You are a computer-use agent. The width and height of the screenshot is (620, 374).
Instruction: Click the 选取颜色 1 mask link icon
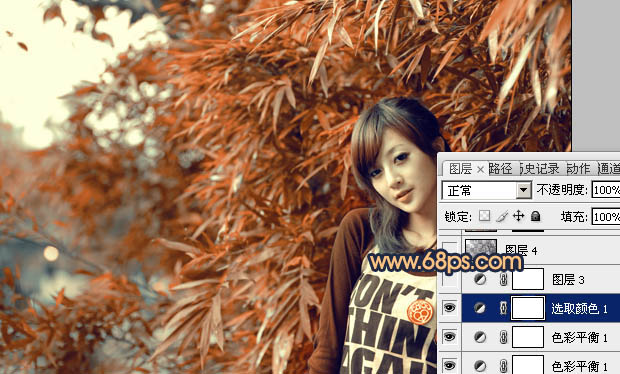click(503, 308)
